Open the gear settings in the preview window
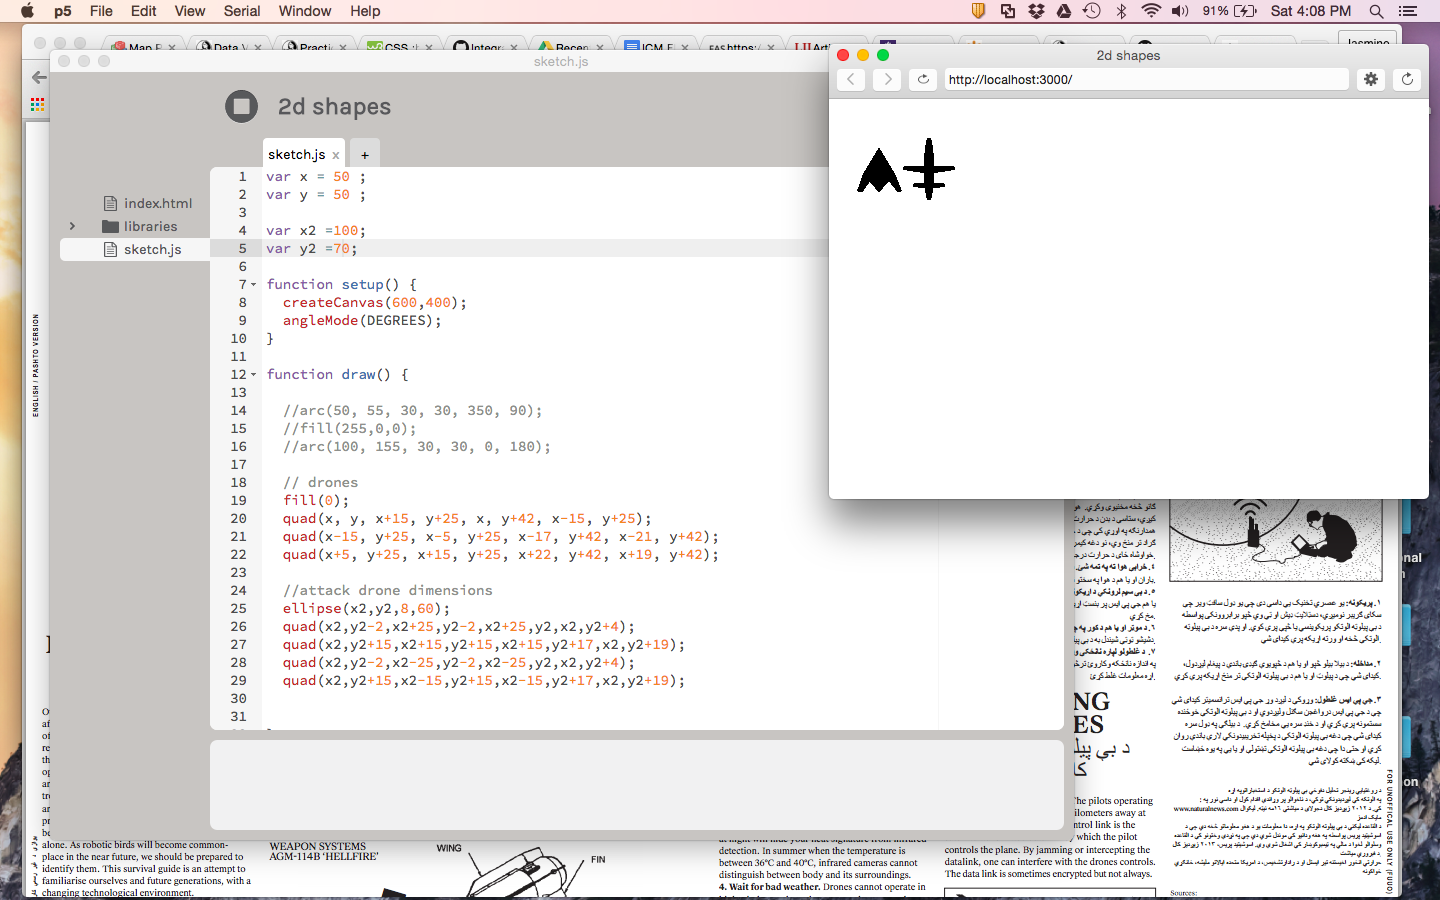This screenshot has width=1440, height=900. [1371, 79]
